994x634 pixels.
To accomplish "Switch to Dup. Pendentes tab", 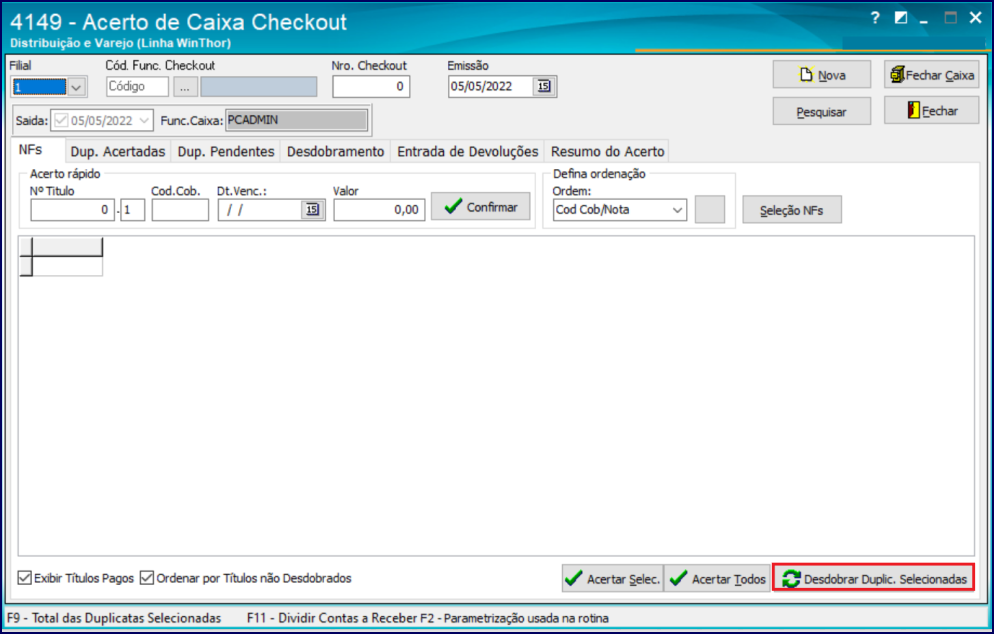I will [x=226, y=152].
